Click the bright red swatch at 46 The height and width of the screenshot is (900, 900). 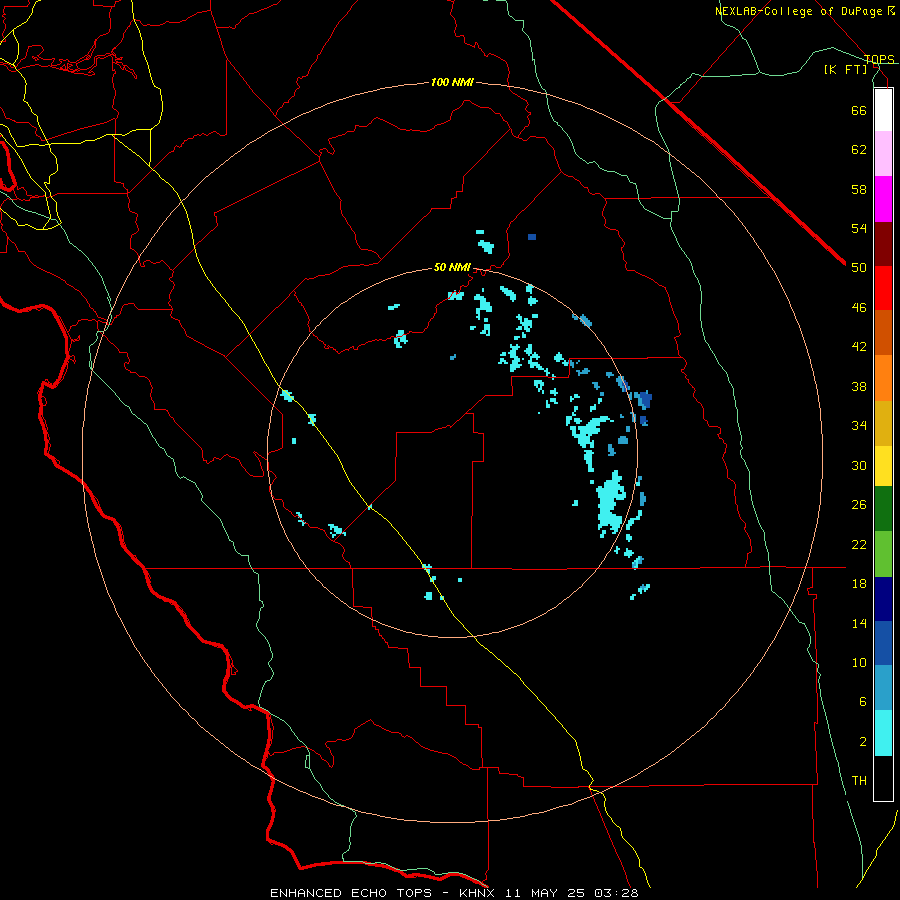883,288
